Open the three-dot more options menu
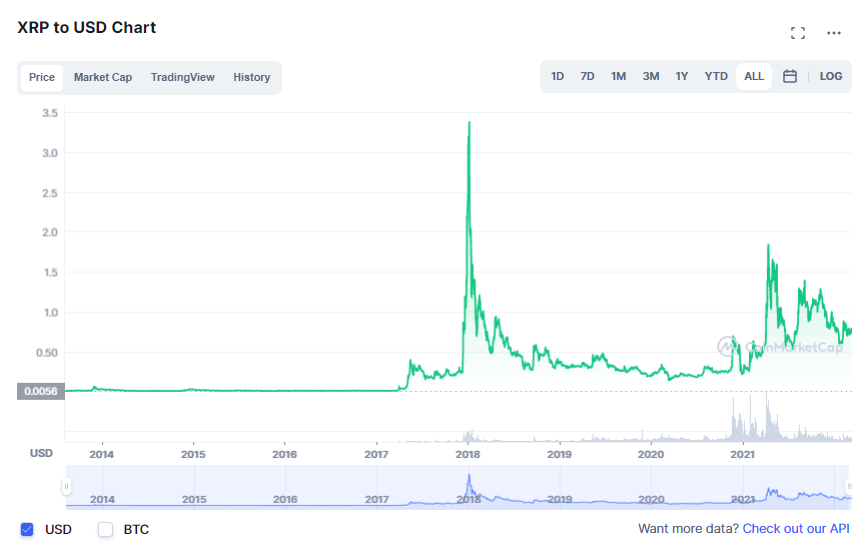The width and height of the screenshot is (863, 557). point(834,33)
